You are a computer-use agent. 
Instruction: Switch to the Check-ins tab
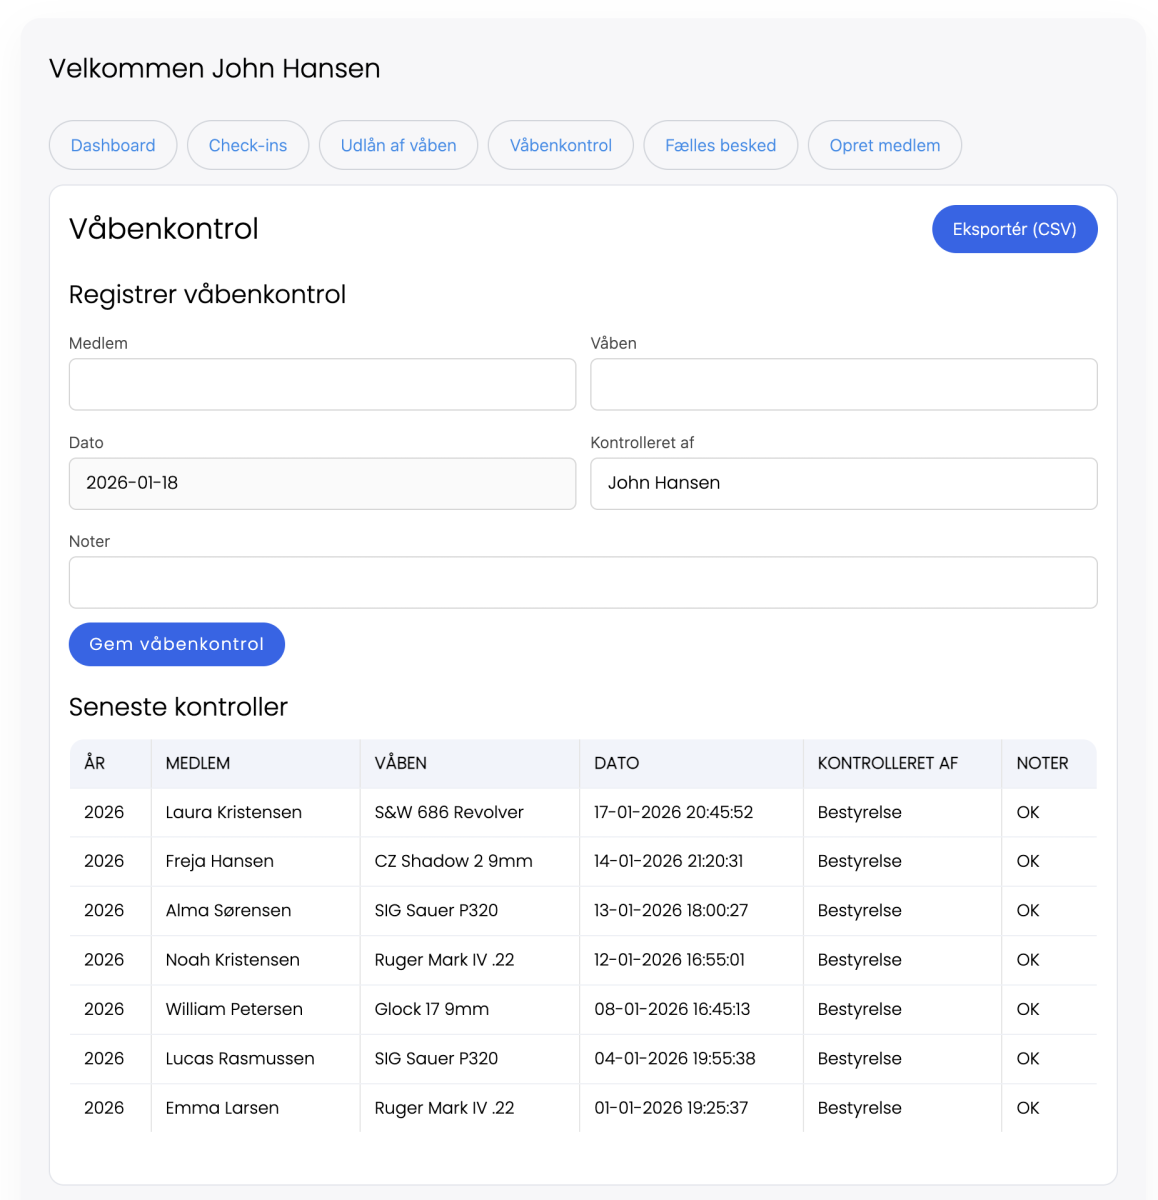click(x=248, y=146)
